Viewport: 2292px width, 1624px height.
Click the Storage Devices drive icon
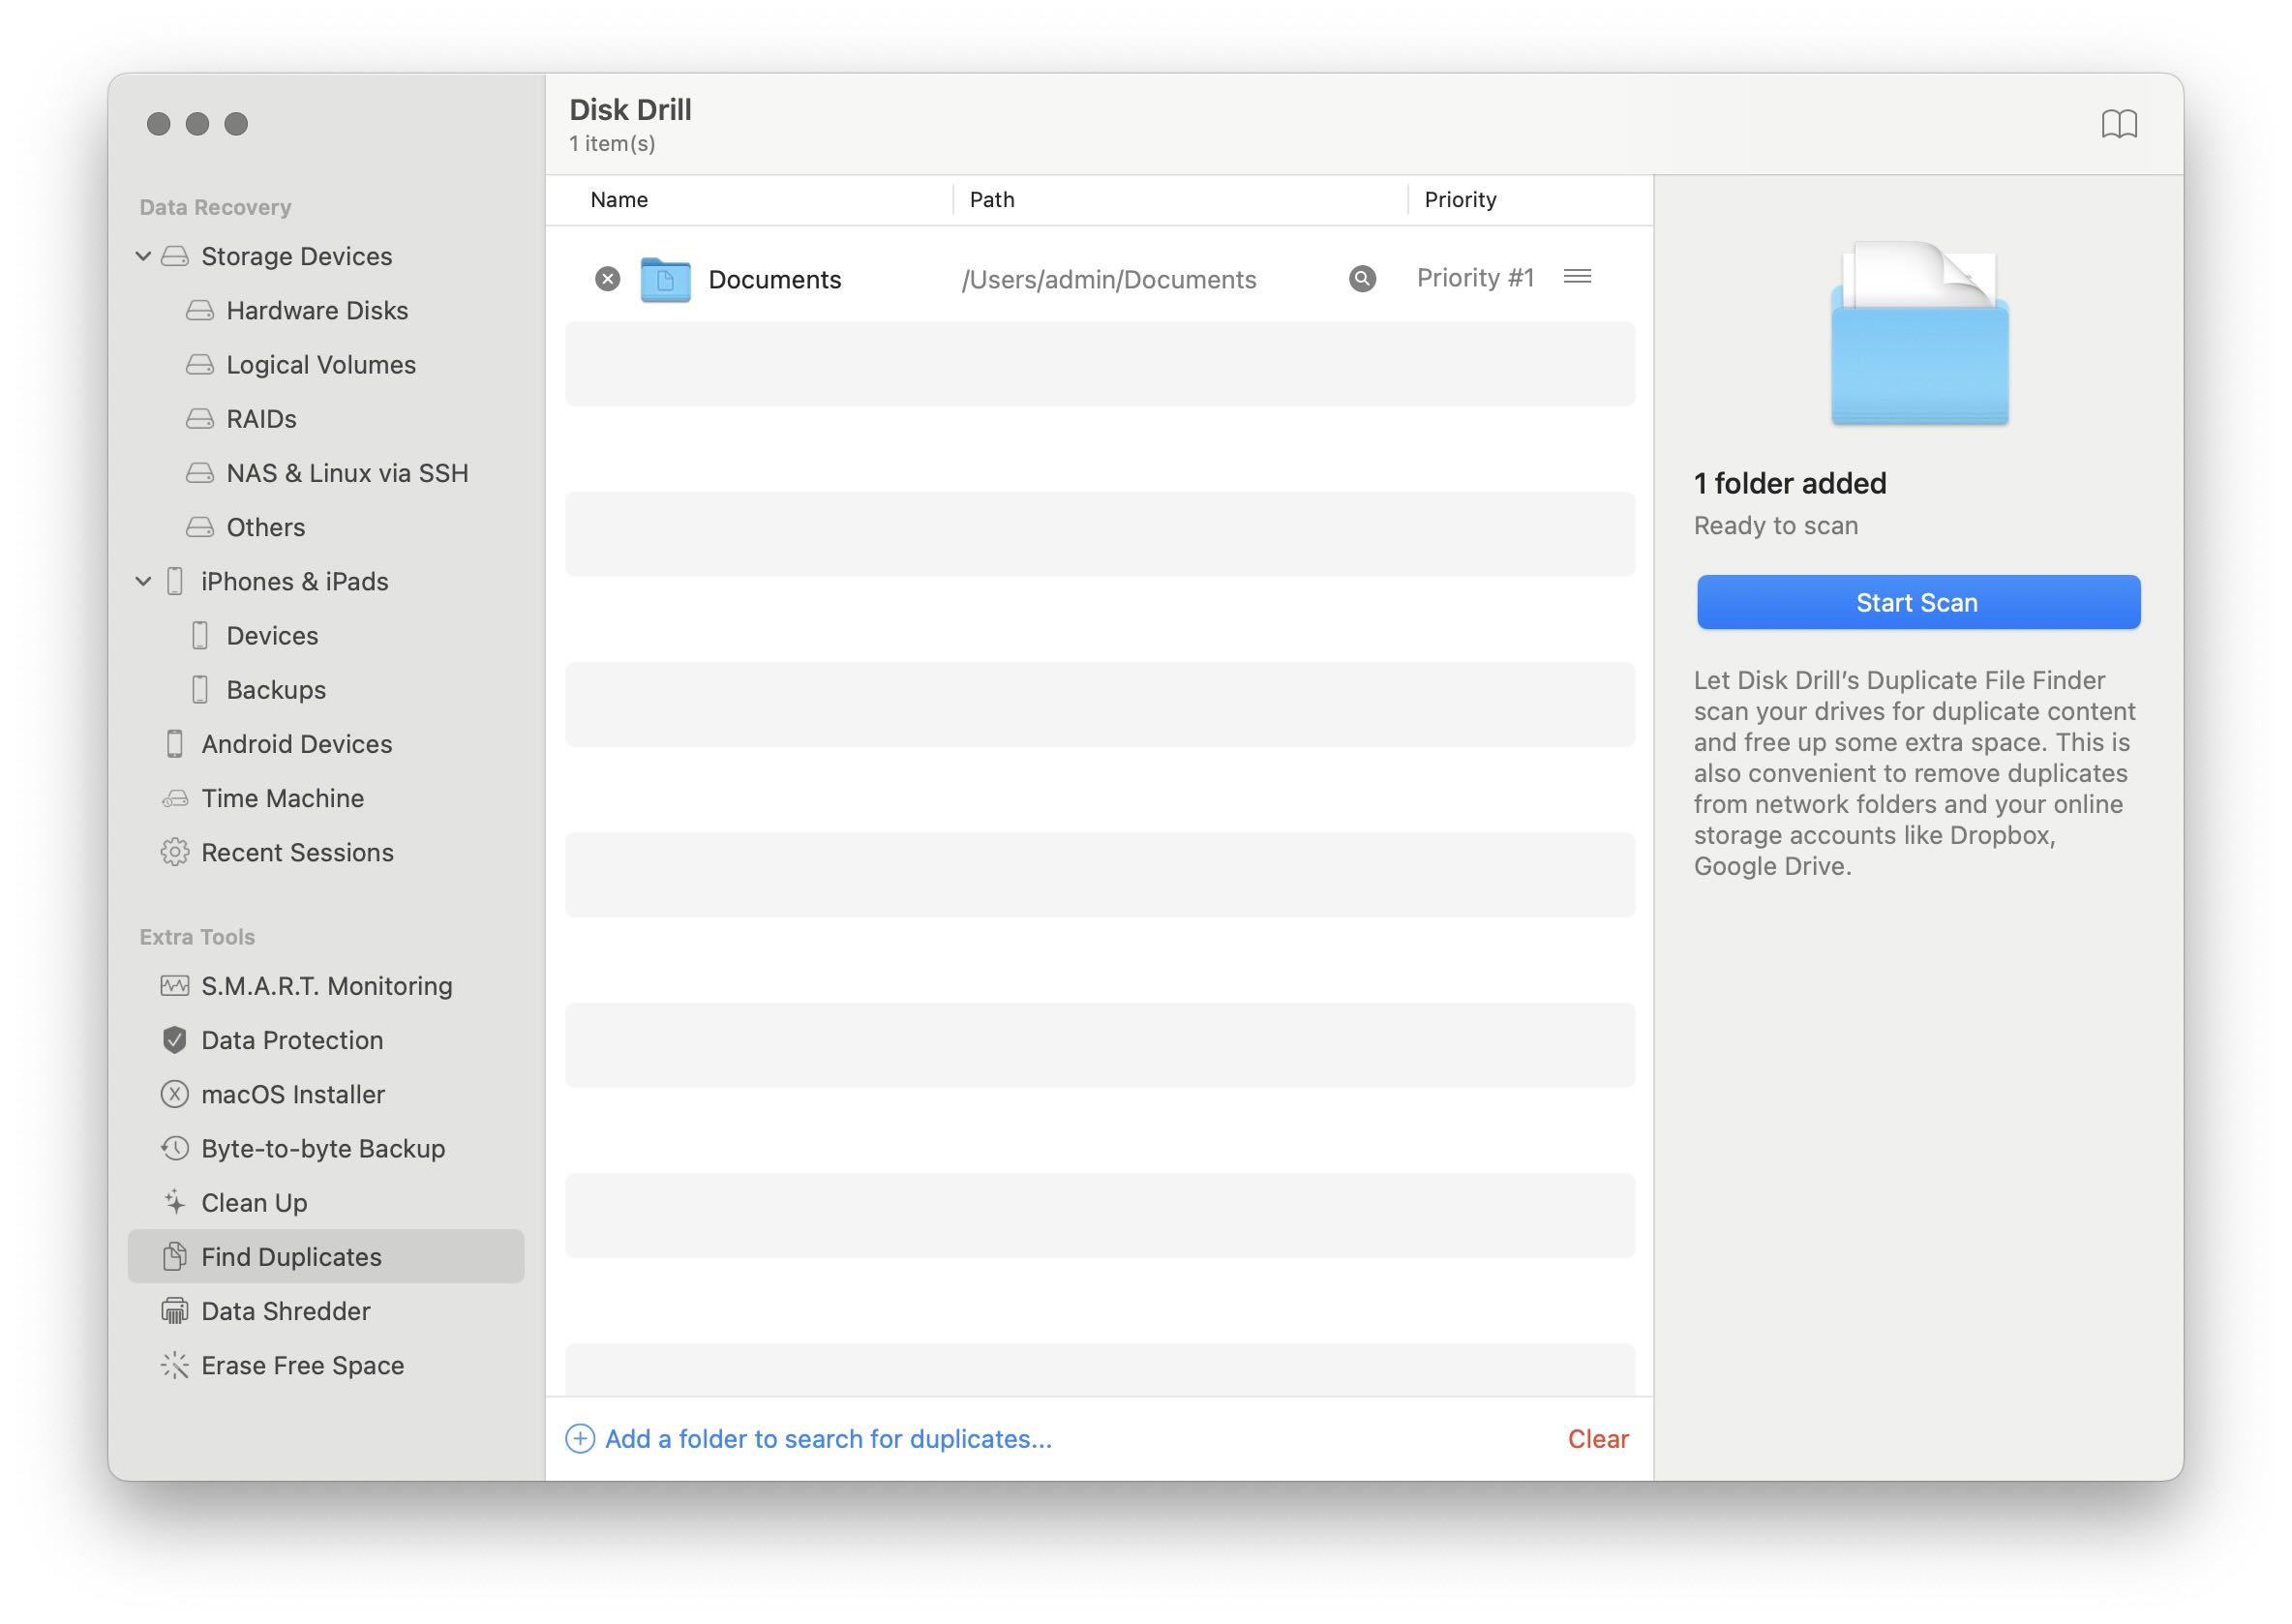[x=175, y=256]
